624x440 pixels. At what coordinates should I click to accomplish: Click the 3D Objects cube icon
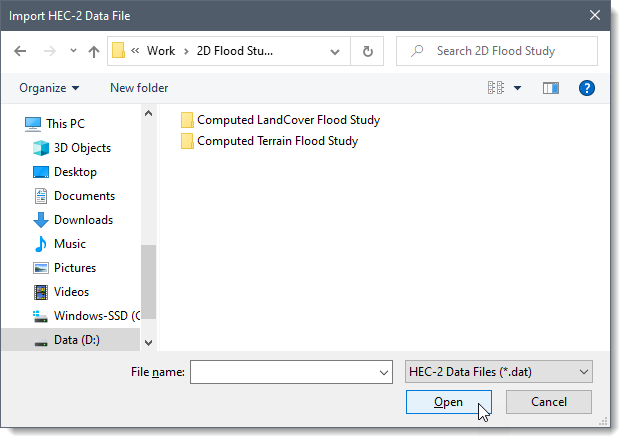click(x=41, y=148)
